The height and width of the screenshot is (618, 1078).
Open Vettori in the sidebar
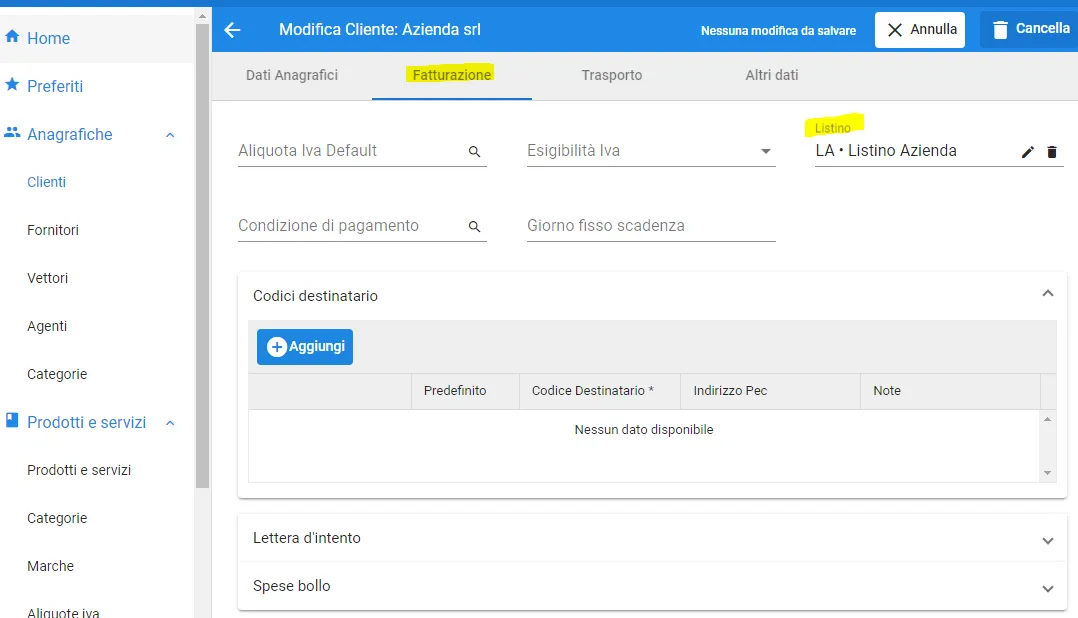point(47,278)
